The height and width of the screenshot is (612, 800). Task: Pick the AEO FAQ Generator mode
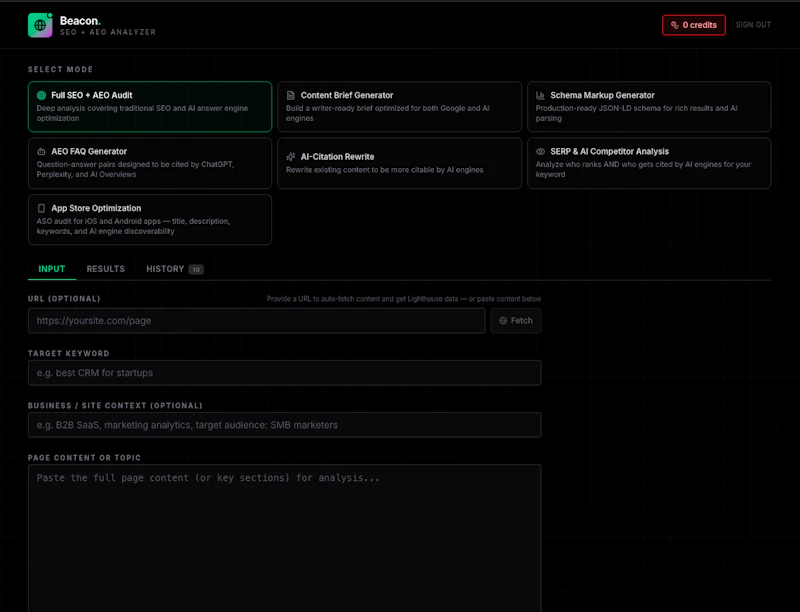[x=150, y=163]
